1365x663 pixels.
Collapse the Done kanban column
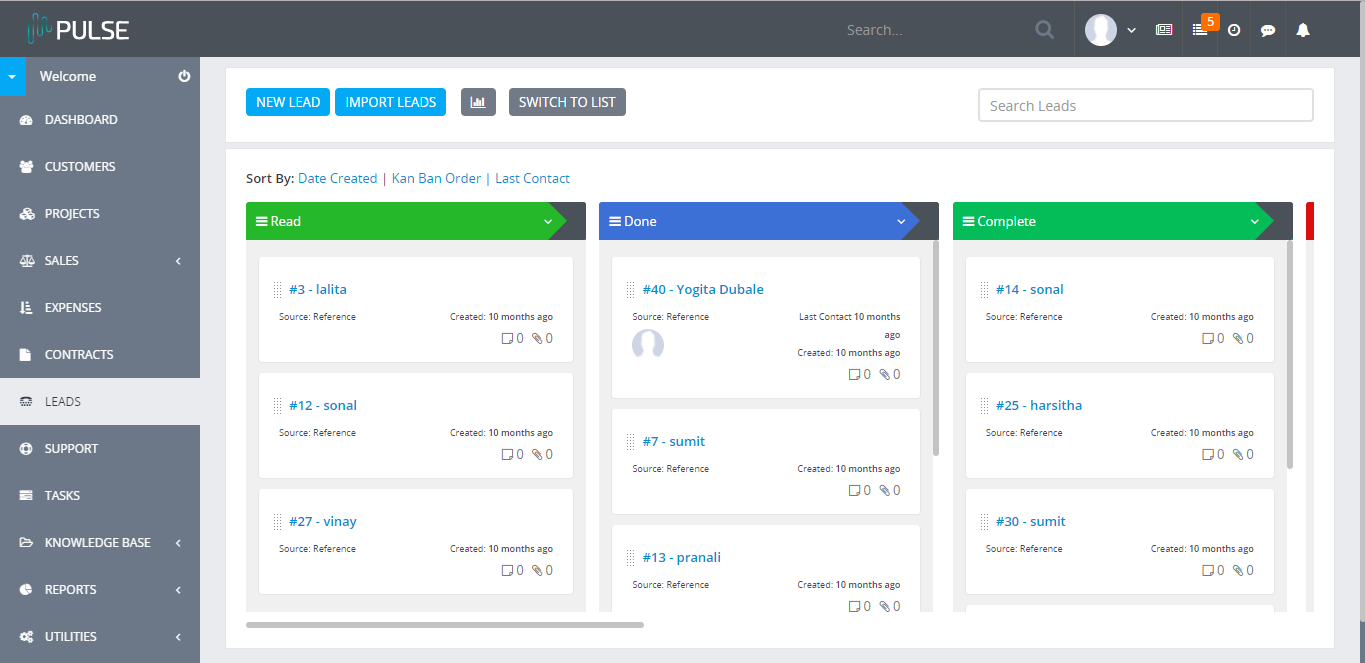pyautogui.click(x=901, y=221)
